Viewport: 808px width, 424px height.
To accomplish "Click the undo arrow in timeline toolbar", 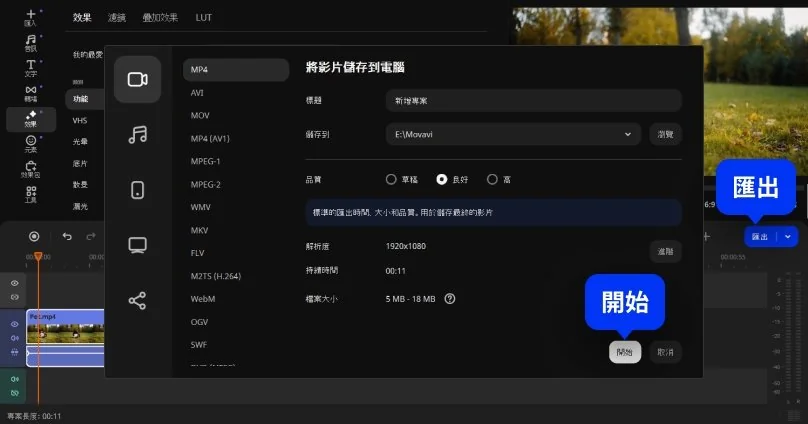I will [67, 236].
